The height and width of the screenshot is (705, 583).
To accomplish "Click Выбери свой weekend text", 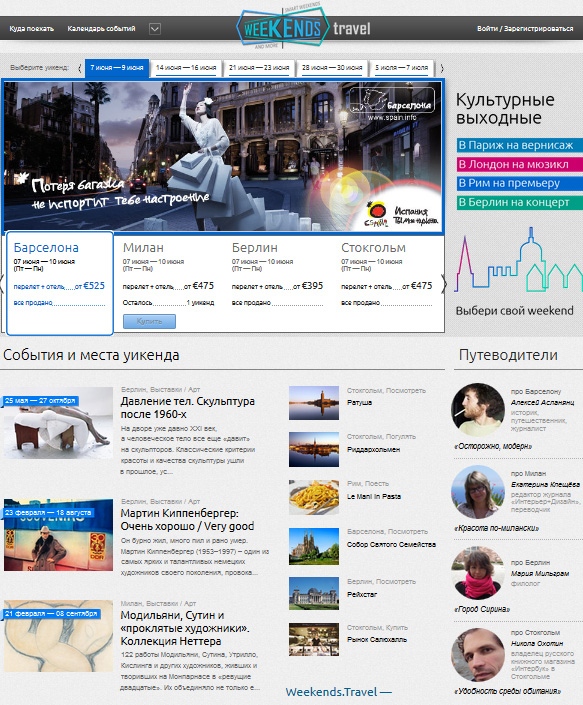I will click(514, 311).
